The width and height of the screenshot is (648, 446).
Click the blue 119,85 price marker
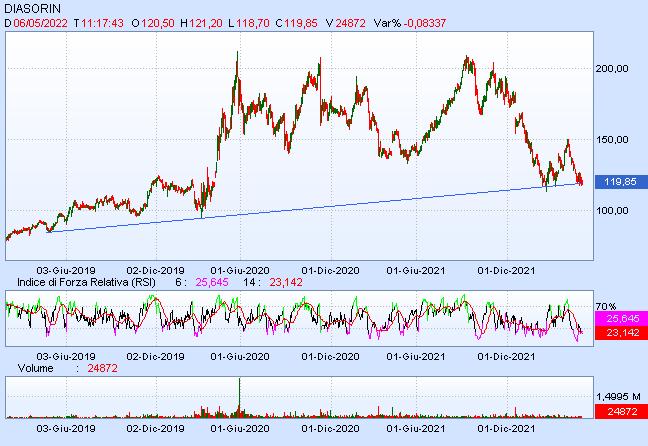point(621,182)
